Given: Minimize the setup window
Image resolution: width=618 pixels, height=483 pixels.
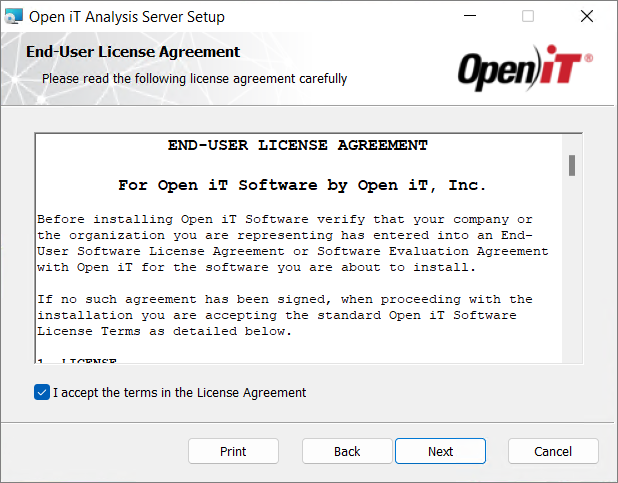Looking at the screenshot, I should [x=470, y=16].
